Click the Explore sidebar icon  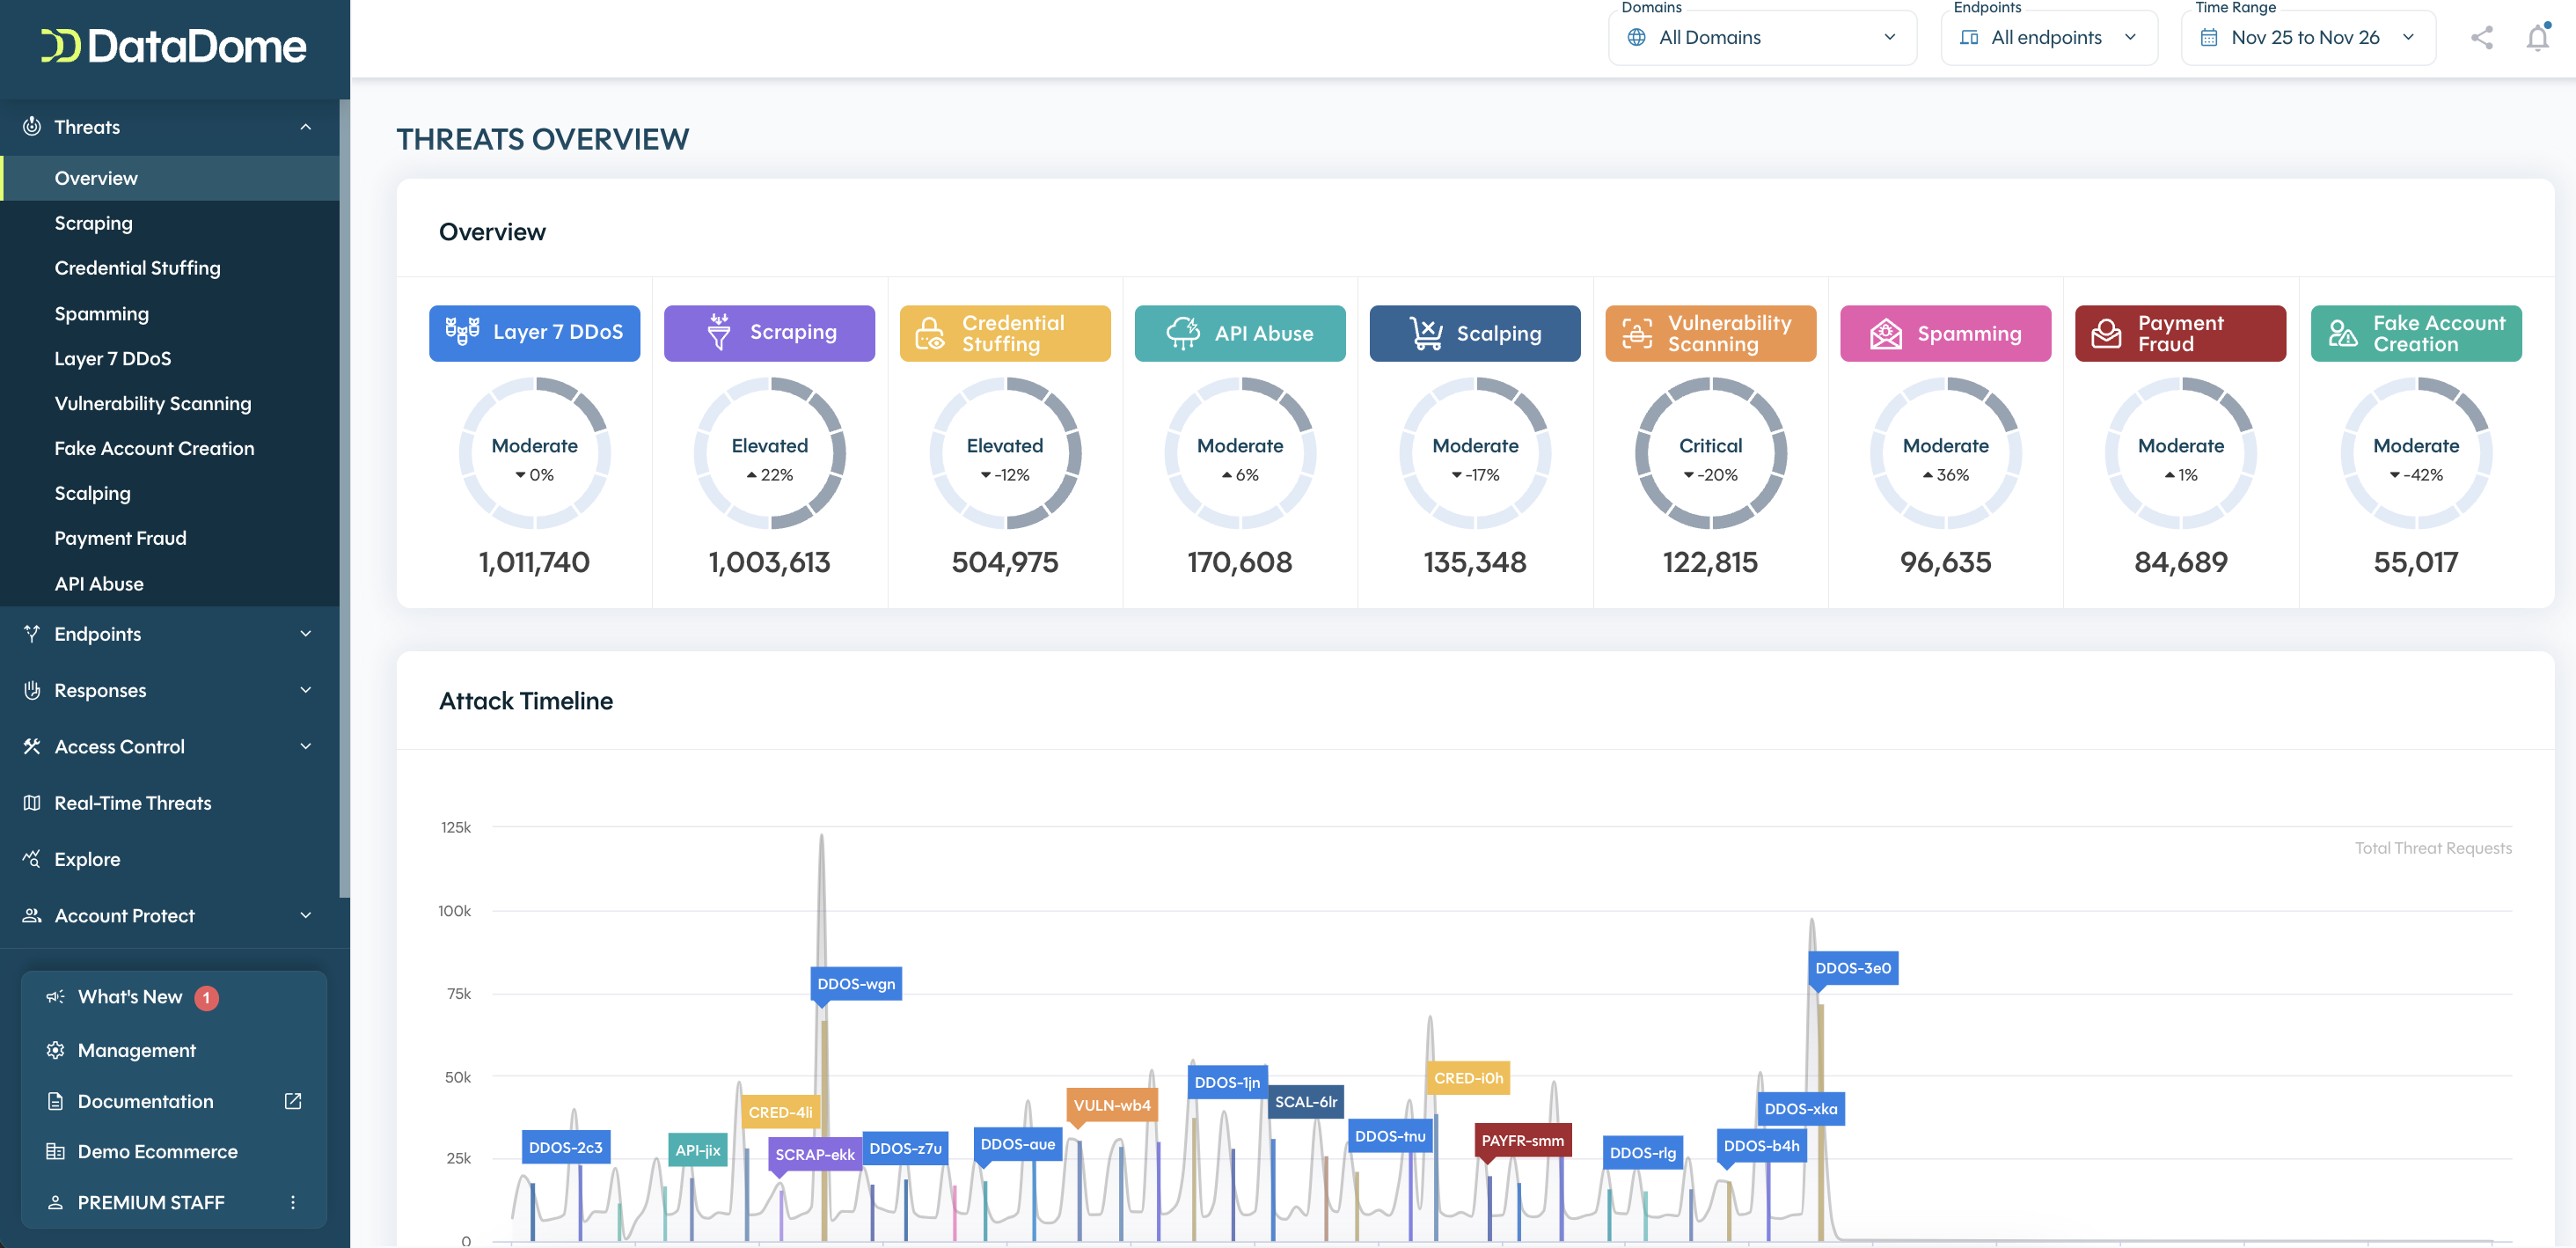tap(31, 858)
